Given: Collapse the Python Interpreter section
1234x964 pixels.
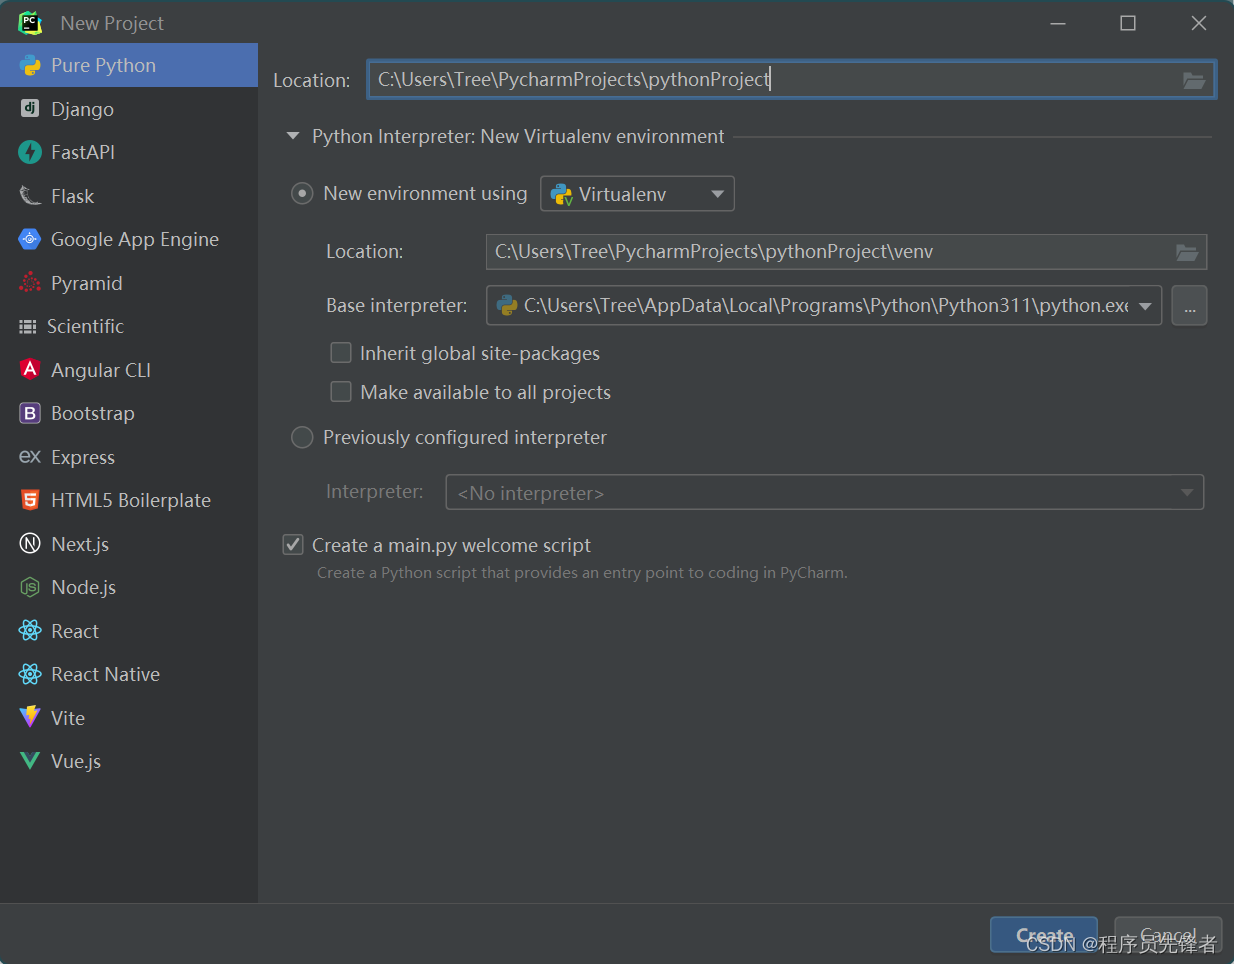Looking at the screenshot, I should pyautogui.click(x=293, y=136).
